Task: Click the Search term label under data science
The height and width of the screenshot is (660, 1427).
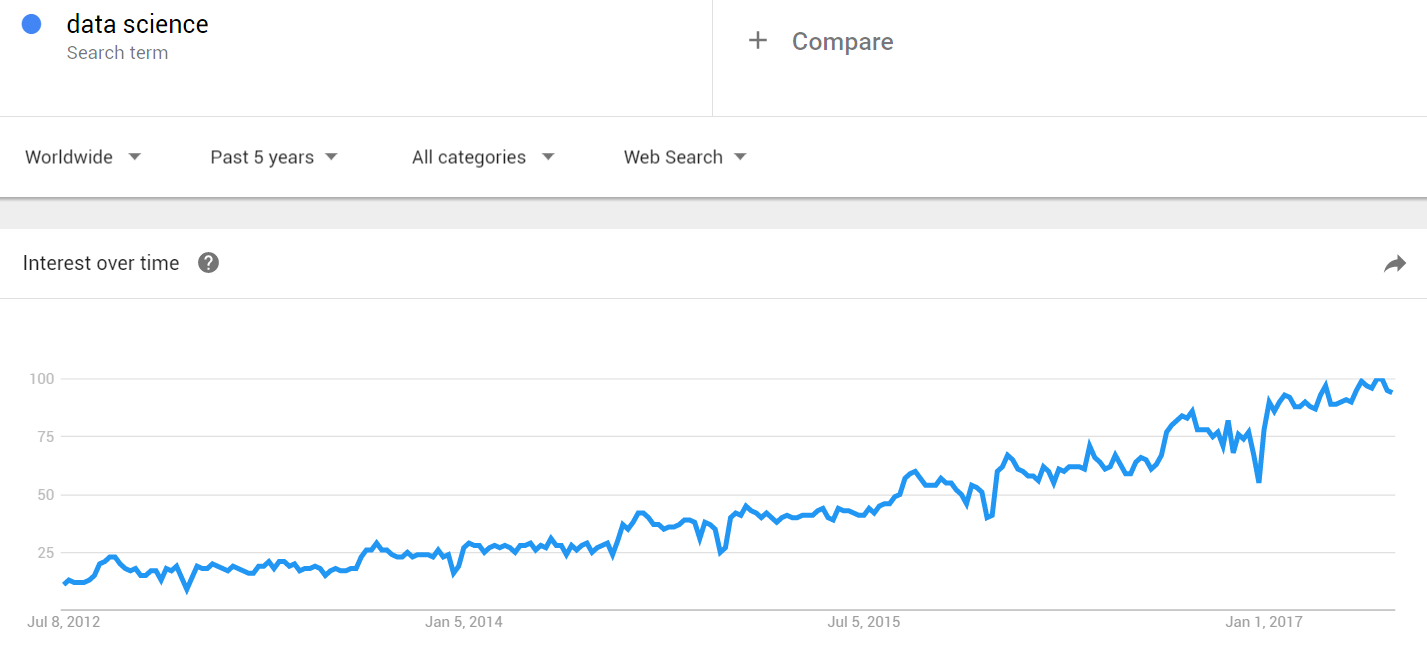Action: 117,52
